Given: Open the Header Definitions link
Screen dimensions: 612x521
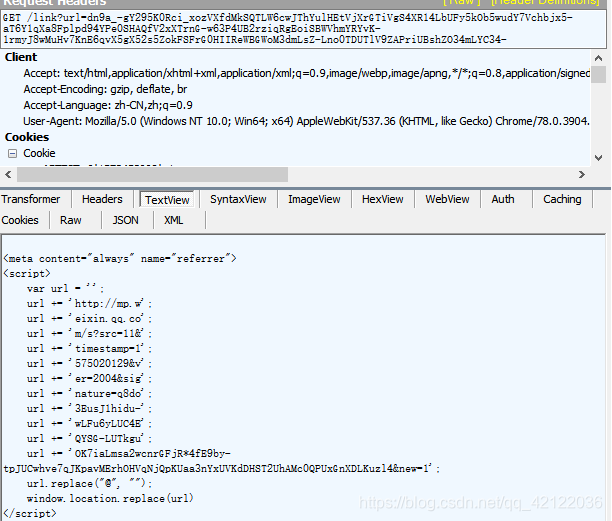Looking at the screenshot, I should pos(545,2).
